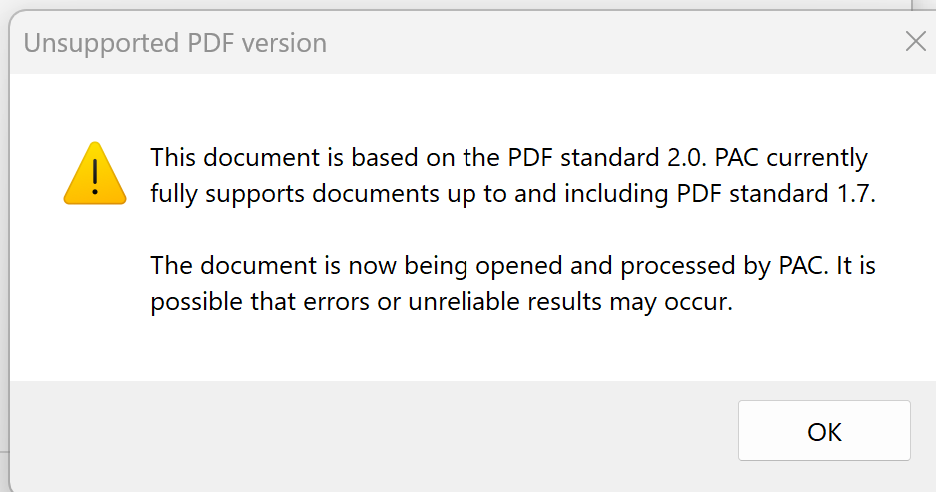936x492 pixels.
Task: Close the Unsupported PDF version dialog
Action: (x=915, y=42)
